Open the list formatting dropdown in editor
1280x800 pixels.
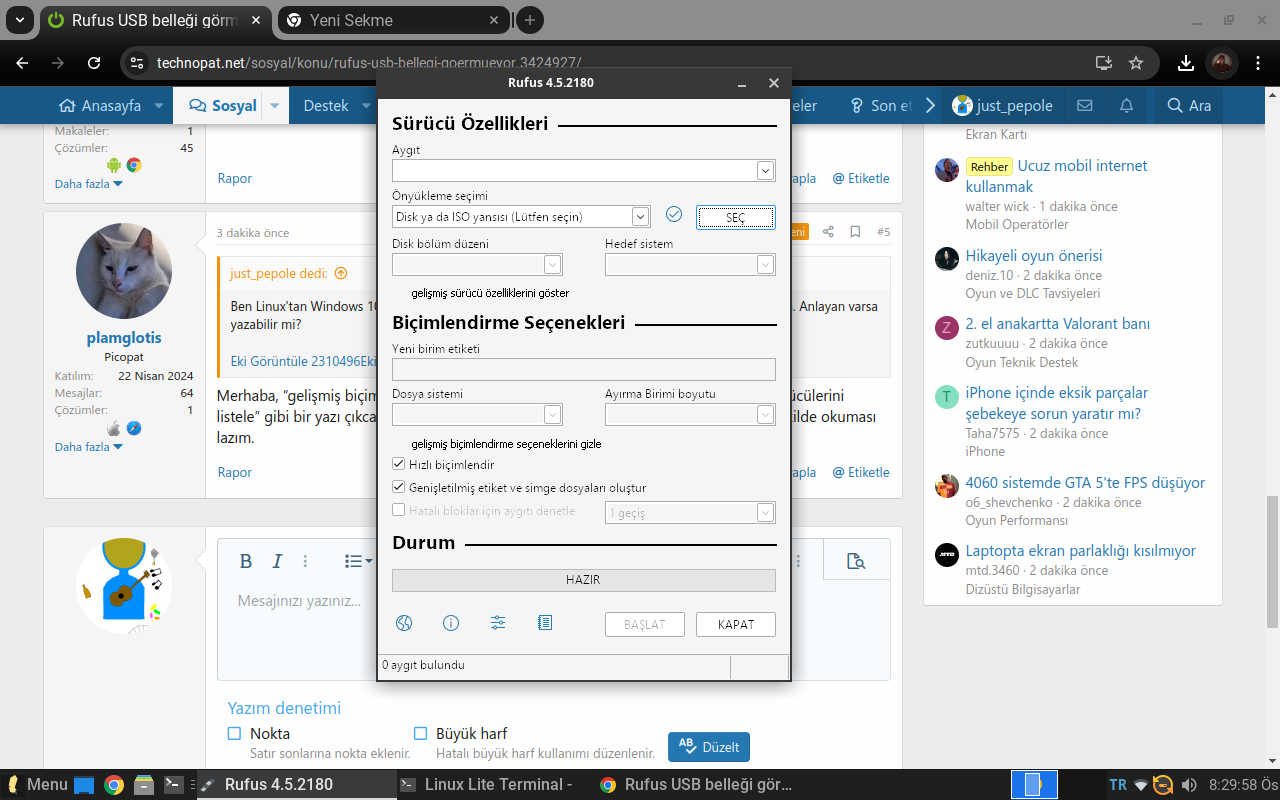(358, 561)
